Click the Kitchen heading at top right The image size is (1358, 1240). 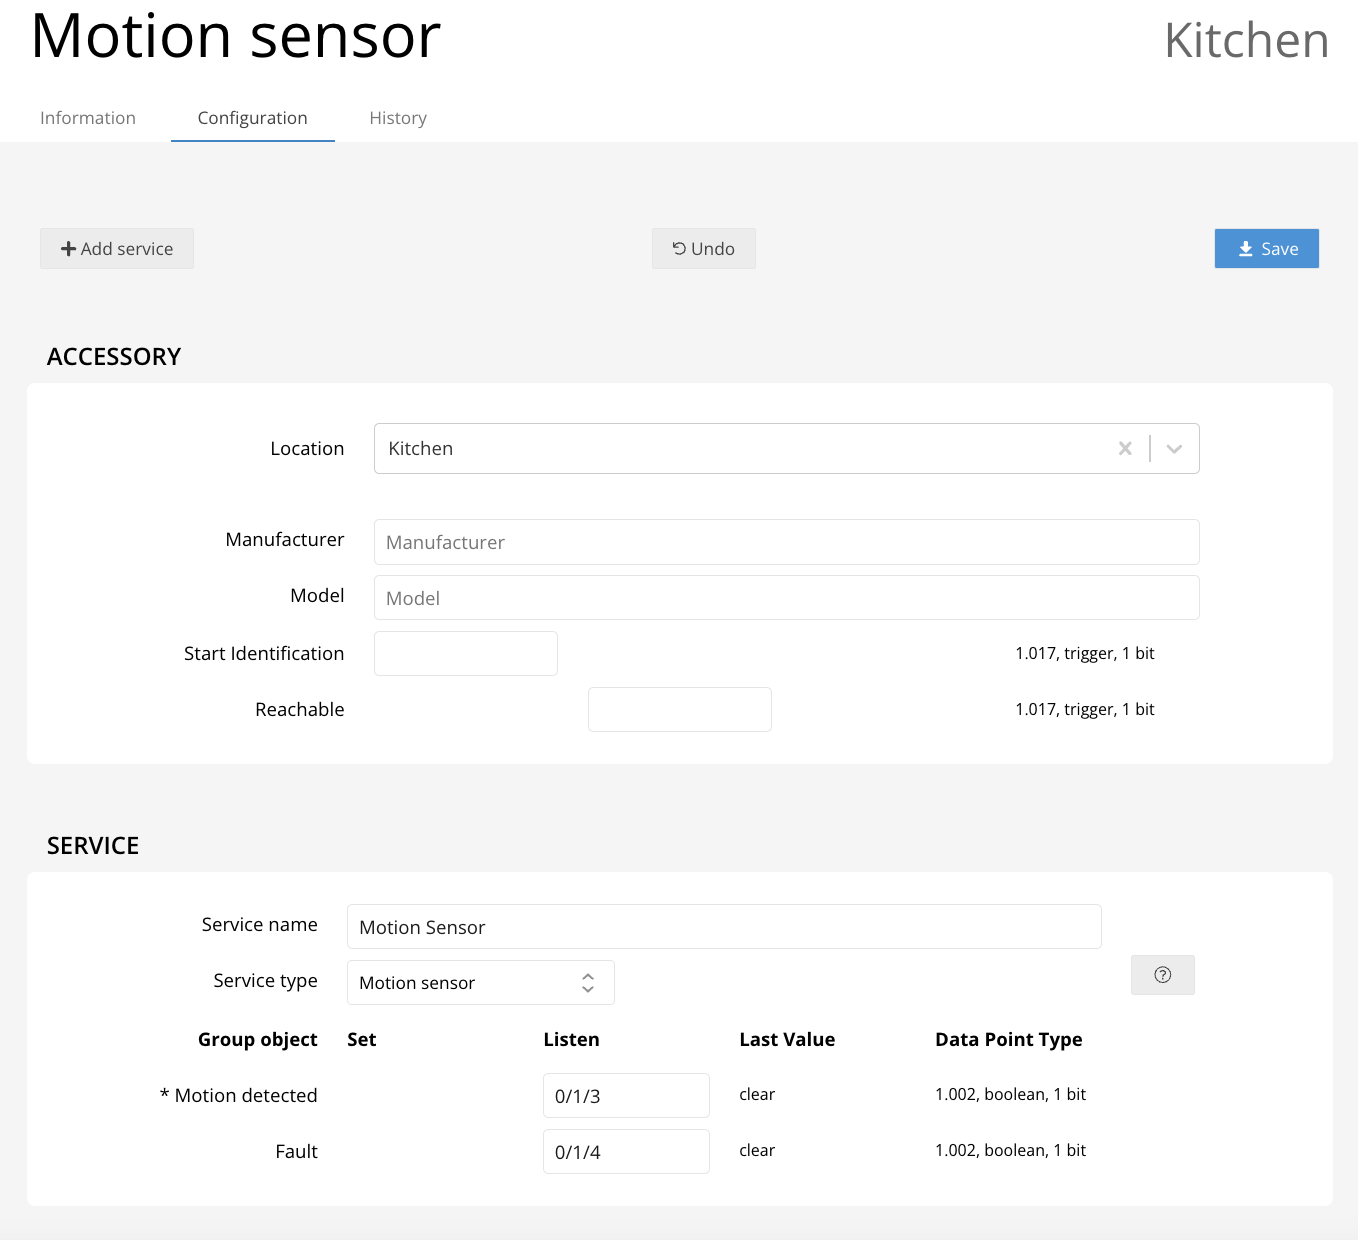point(1246,41)
